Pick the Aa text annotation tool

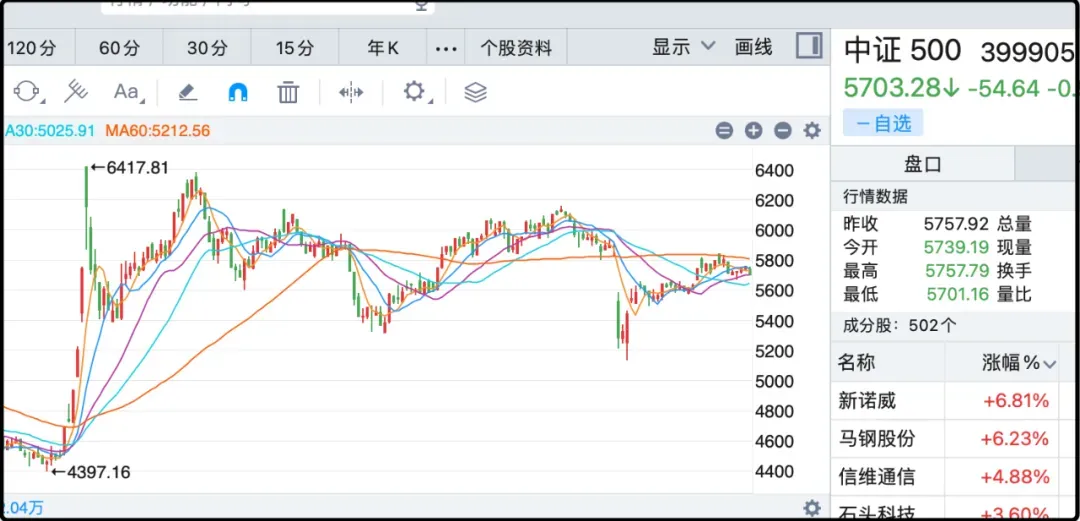click(x=127, y=93)
